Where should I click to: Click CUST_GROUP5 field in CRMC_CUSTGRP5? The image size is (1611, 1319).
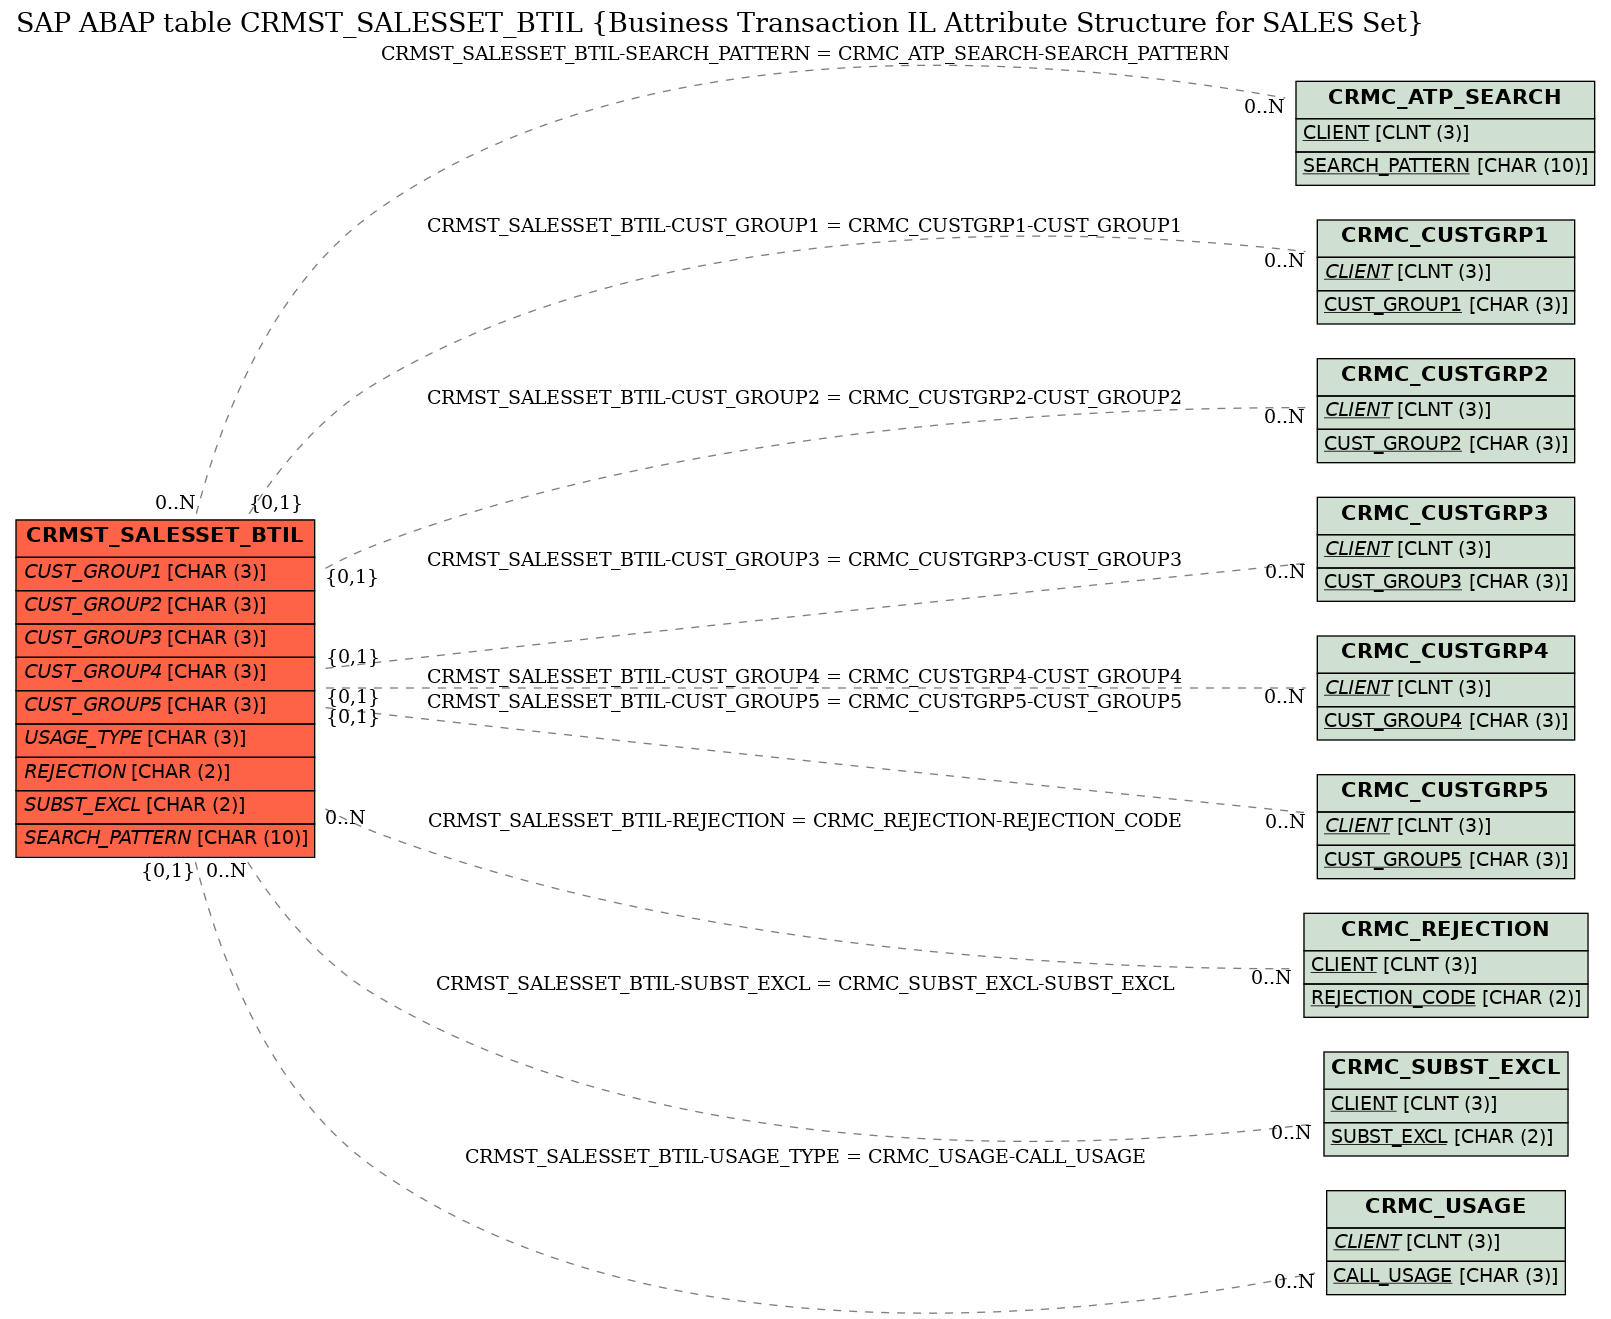(x=1445, y=860)
